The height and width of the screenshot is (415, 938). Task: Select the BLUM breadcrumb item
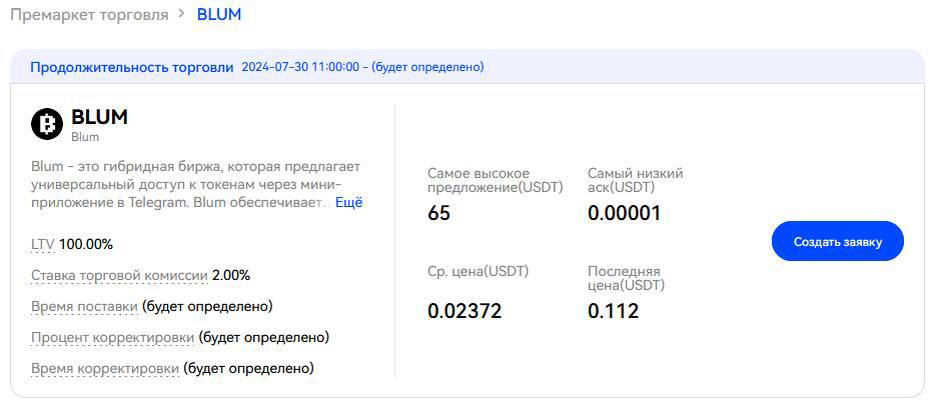(218, 15)
